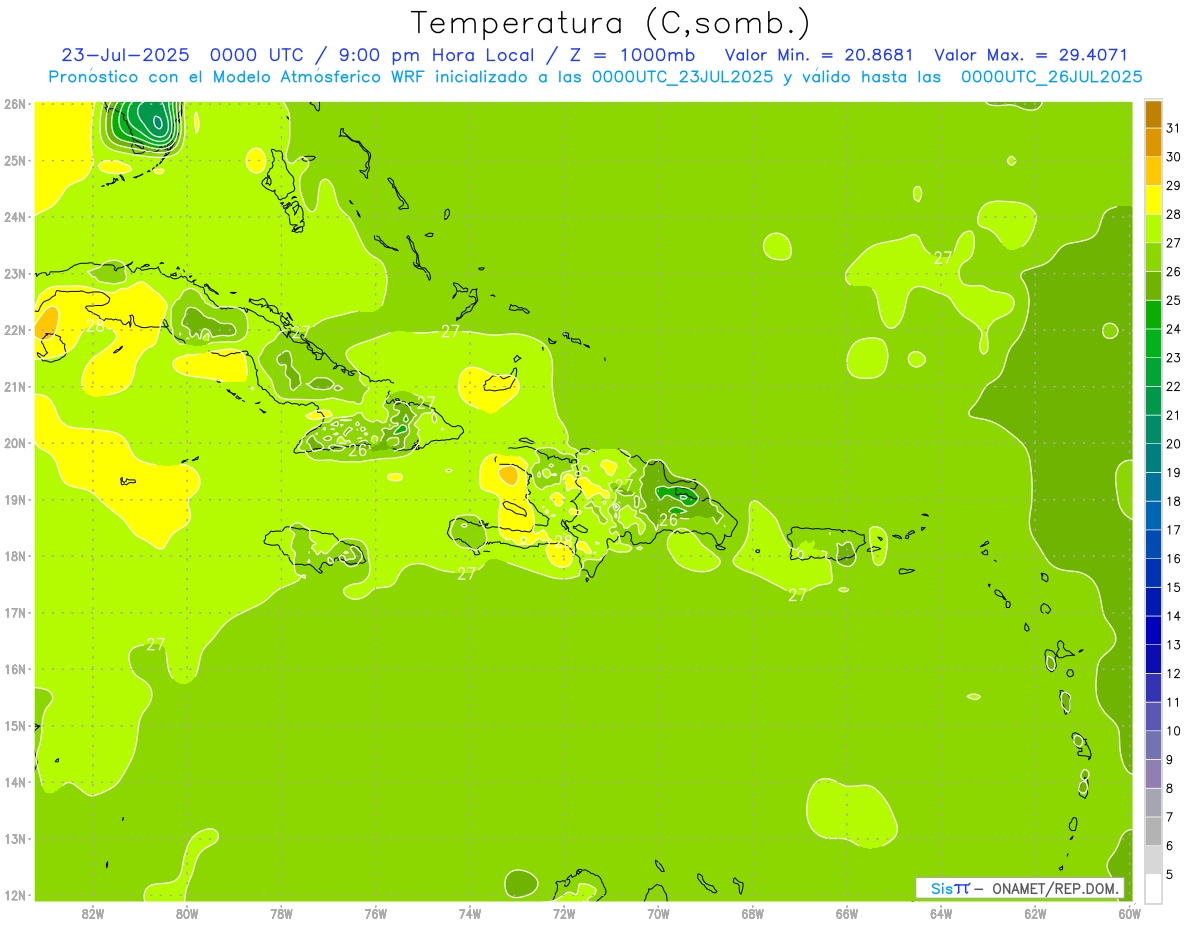
Task: Click the "72W" longitude axis label
Action: pyautogui.click(x=564, y=913)
